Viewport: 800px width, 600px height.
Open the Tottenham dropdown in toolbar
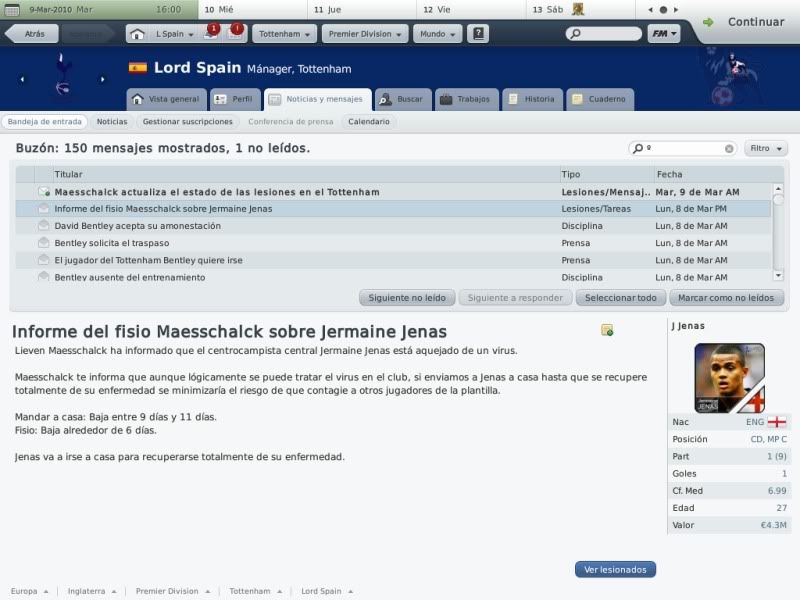tap(284, 34)
